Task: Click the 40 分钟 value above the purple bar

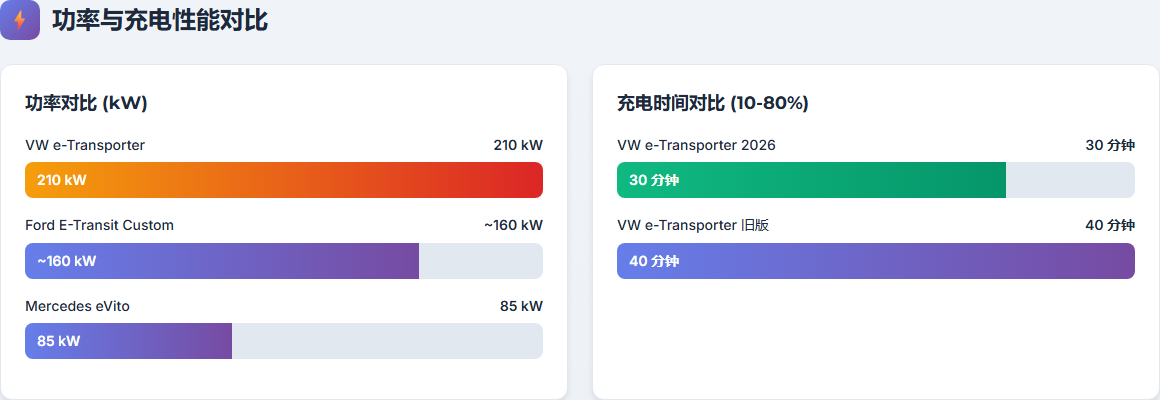Action: pyautogui.click(x=1110, y=225)
